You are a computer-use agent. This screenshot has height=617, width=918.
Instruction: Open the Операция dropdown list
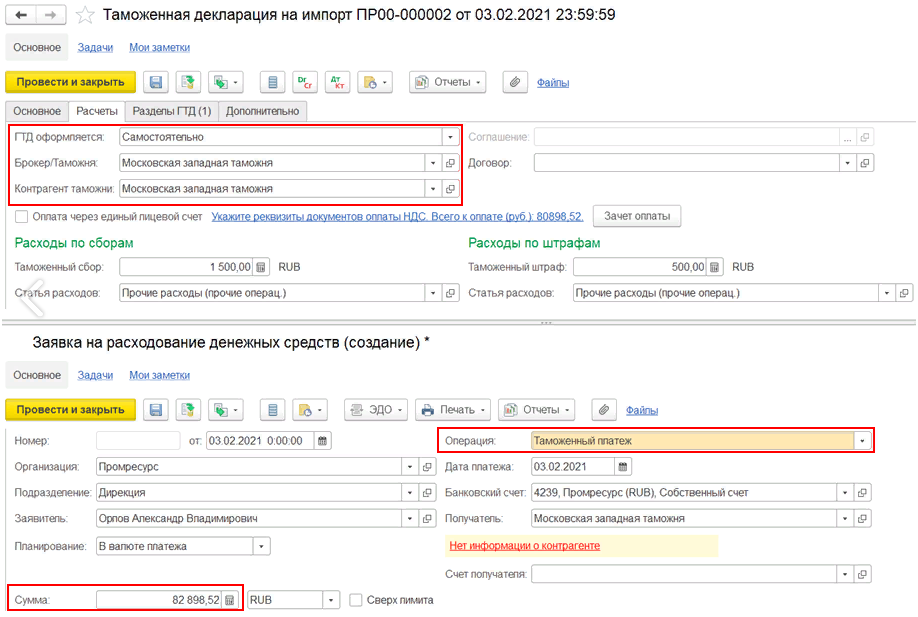(861, 440)
